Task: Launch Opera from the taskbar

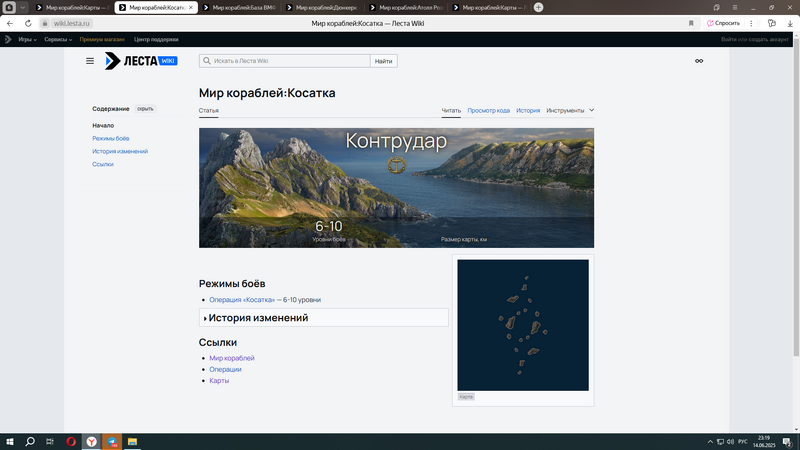Action: [71, 442]
